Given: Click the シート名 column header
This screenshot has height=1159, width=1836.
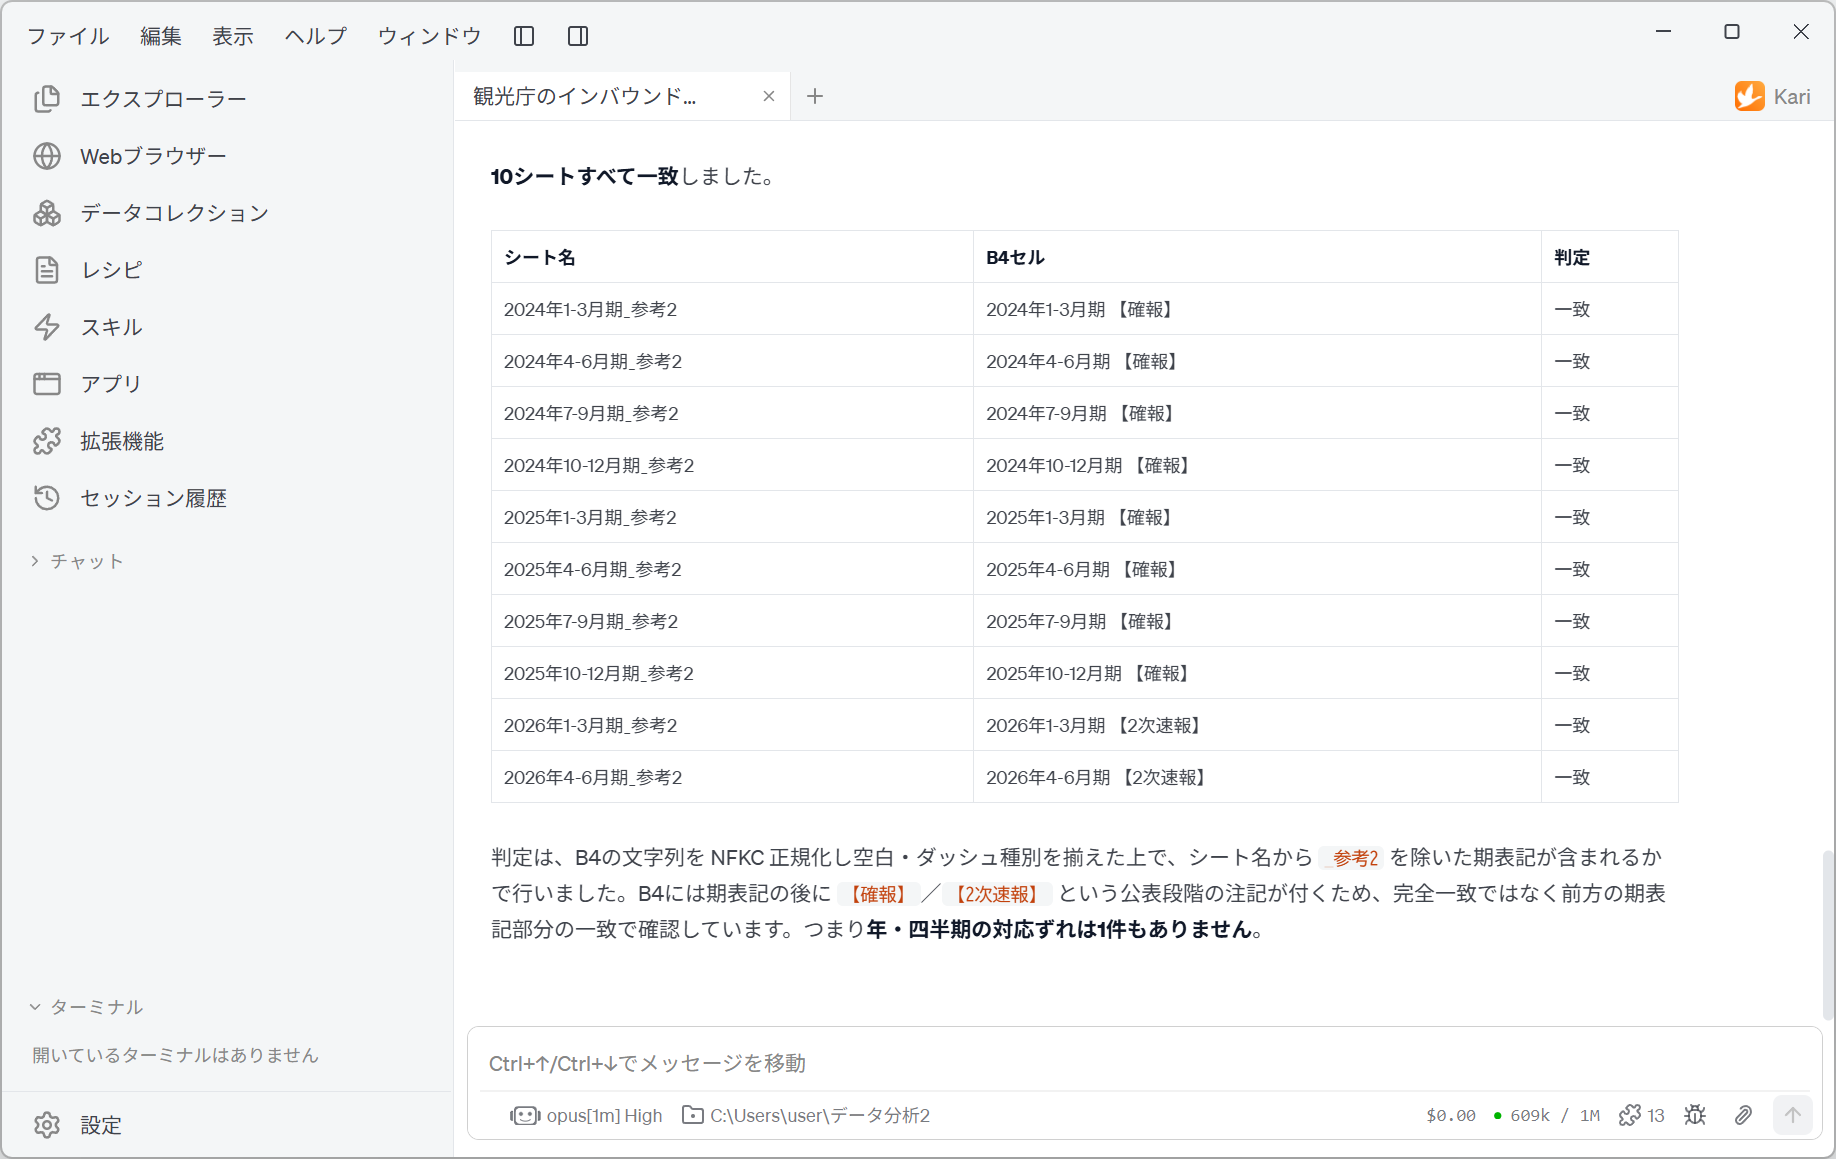Looking at the screenshot, I should 732,257.
